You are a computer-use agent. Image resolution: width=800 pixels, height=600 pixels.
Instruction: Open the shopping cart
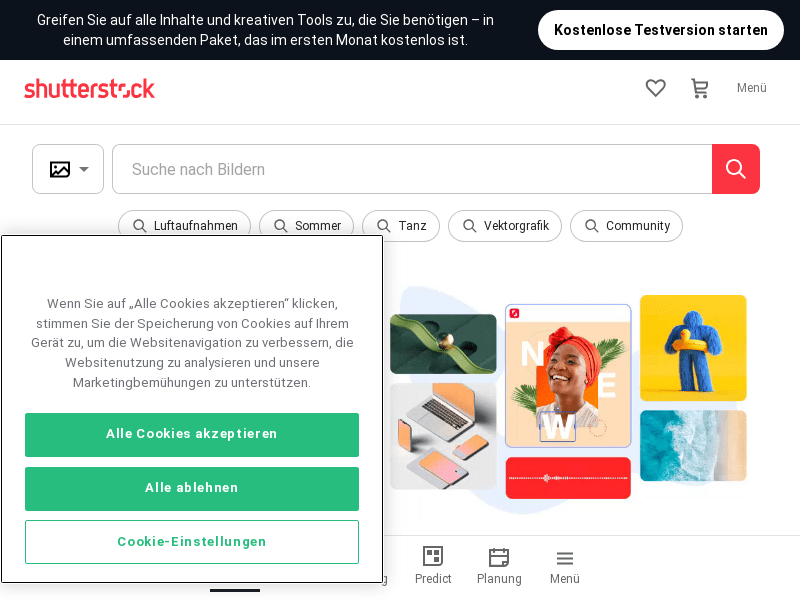pyautogui.click(x=700, y=88)
